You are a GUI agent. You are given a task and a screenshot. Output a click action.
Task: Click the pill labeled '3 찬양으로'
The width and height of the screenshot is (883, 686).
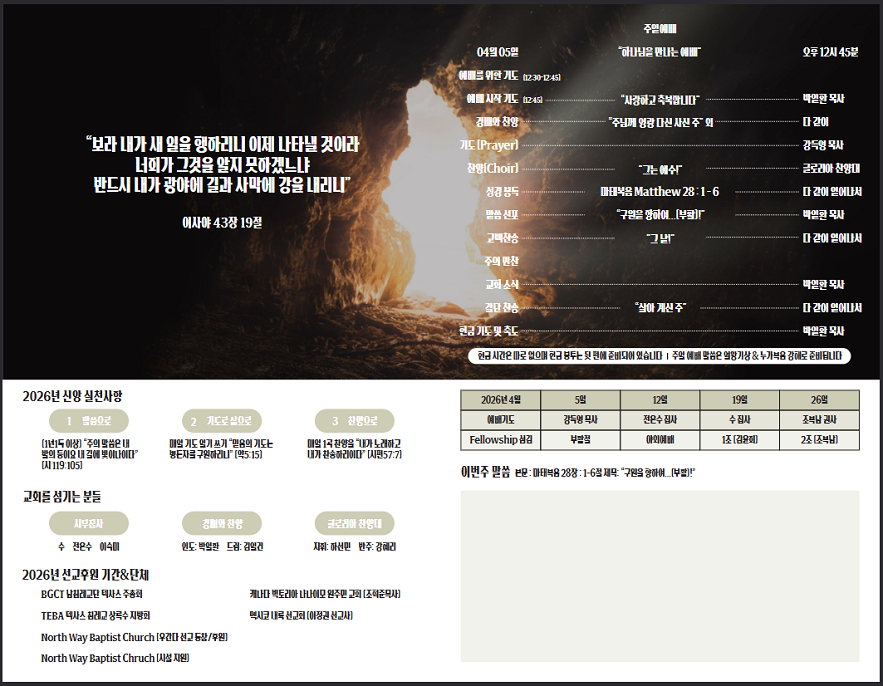(x=355, y=421)
